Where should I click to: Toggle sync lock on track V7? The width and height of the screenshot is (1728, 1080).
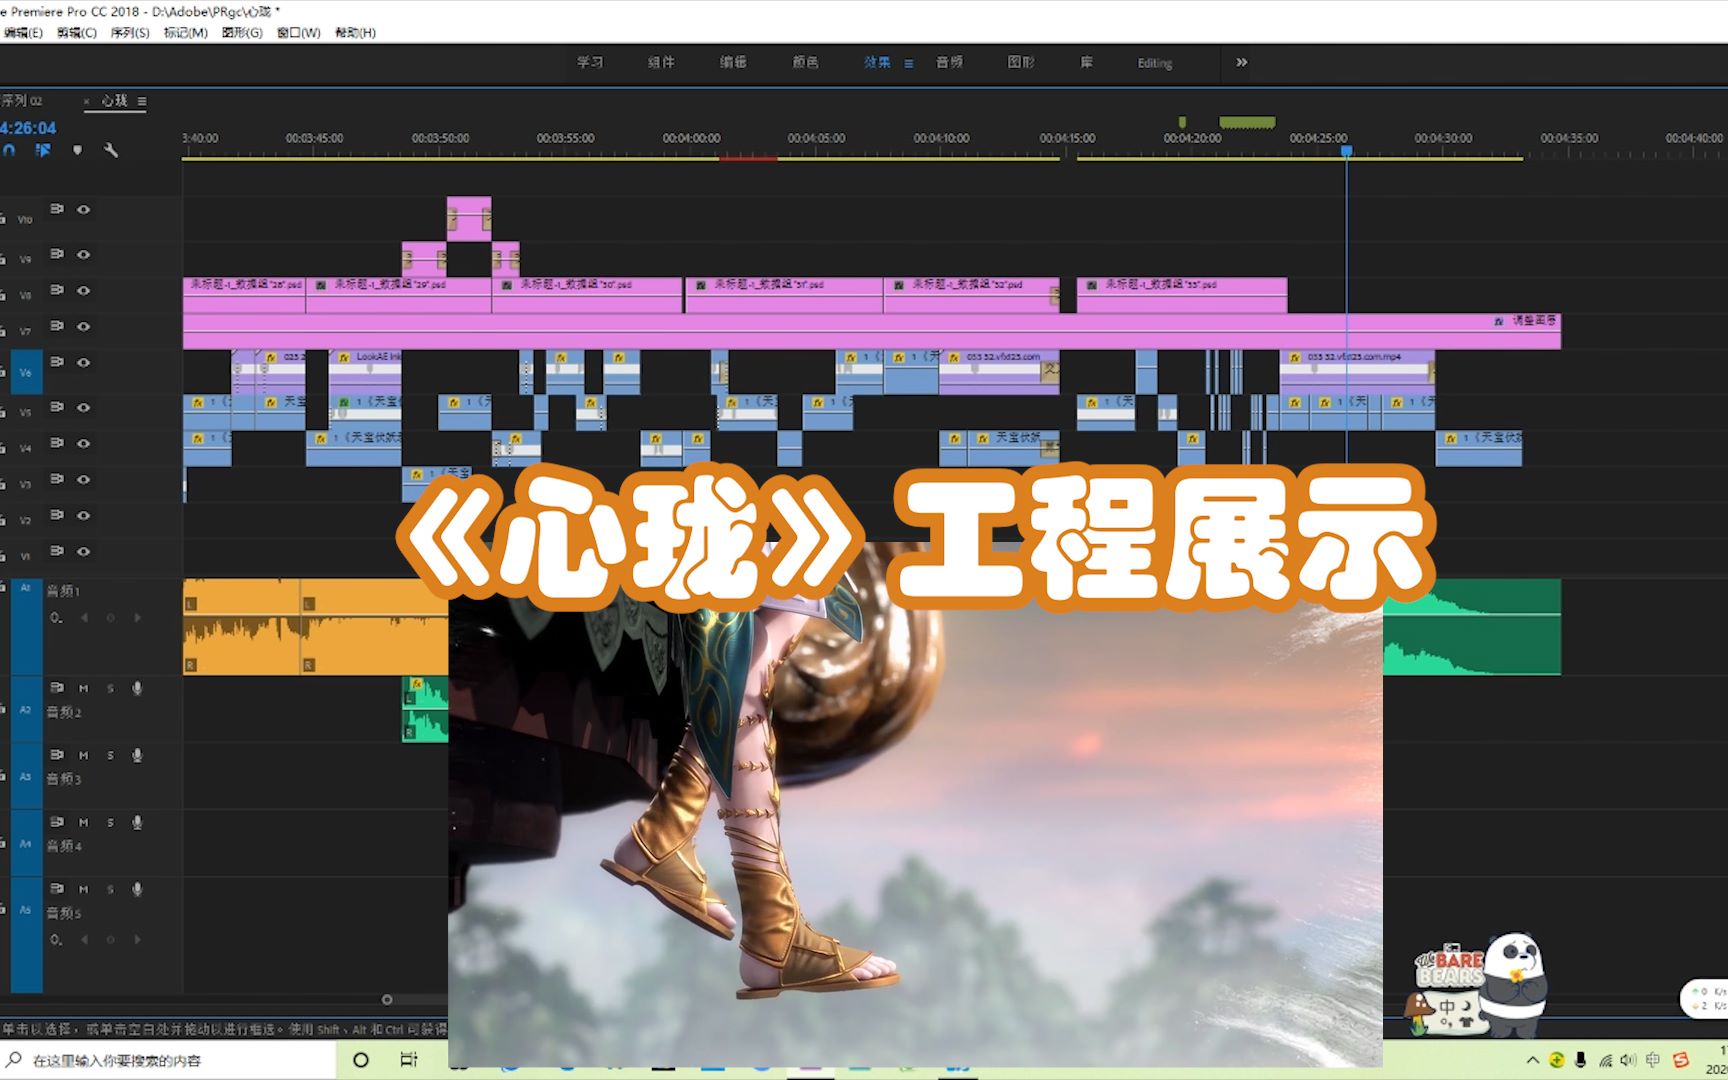tap(57, 326)
